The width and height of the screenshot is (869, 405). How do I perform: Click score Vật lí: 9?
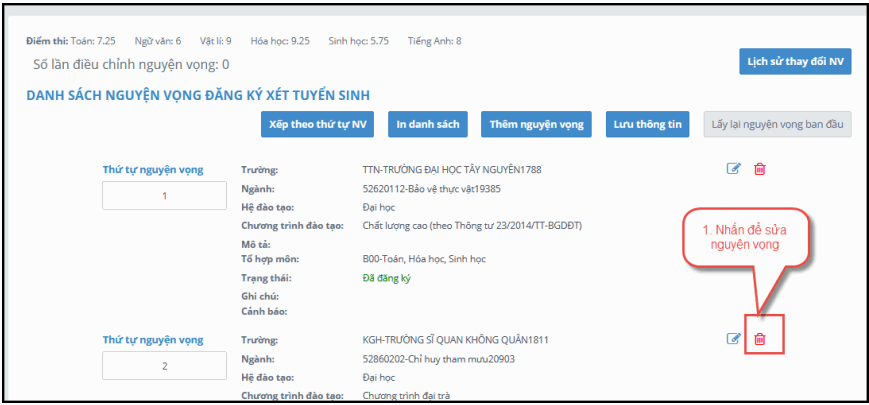click(216, 41)
